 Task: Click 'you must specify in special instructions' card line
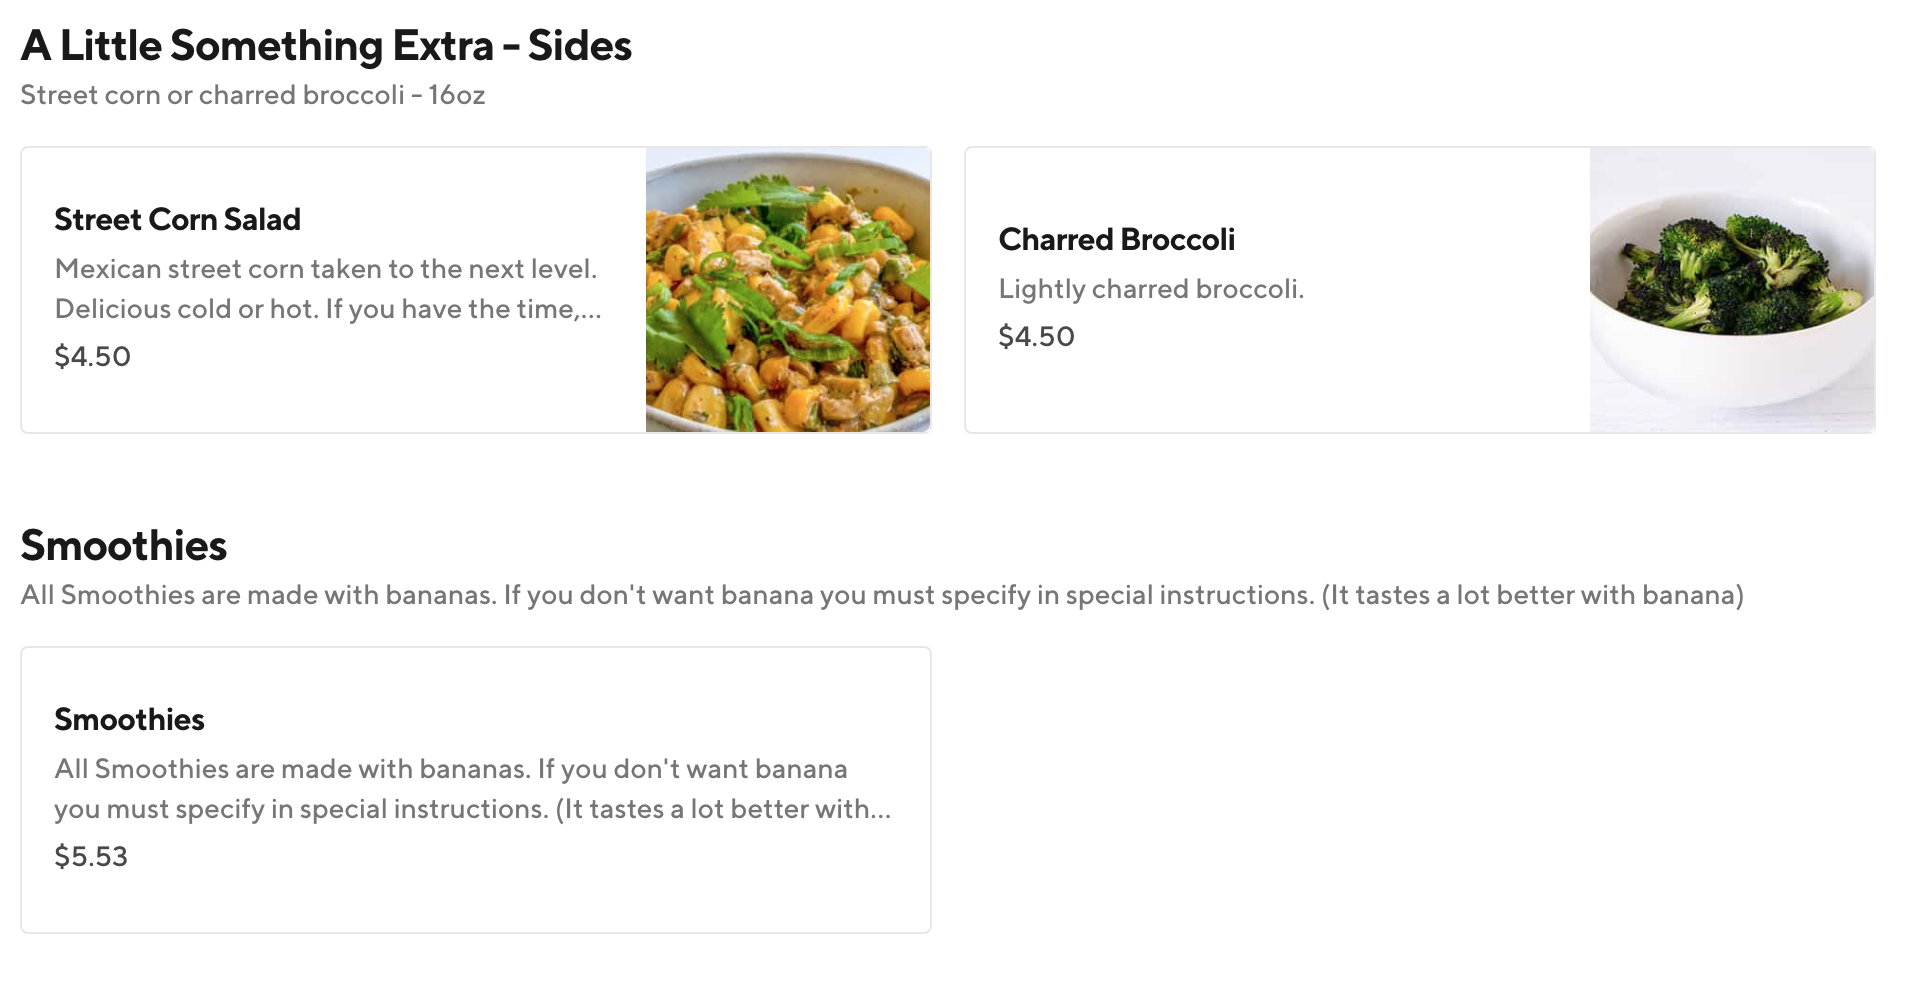(x=300, y=809)
